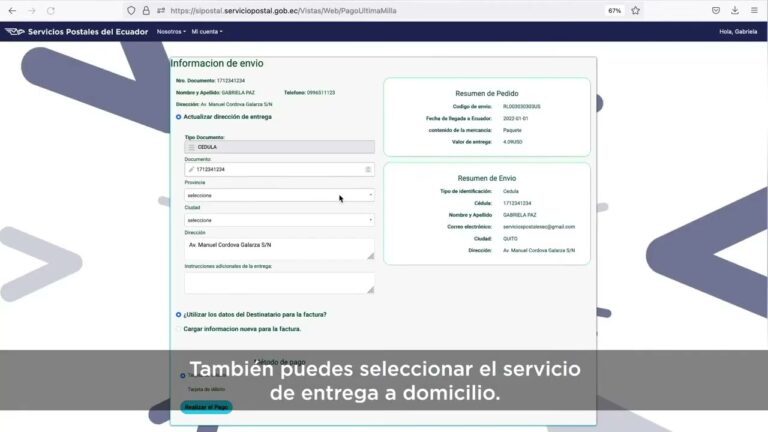The height and width of the screenshot is (432, 768).
Task: Open the Nosotros menu
Action: point(171,31)
